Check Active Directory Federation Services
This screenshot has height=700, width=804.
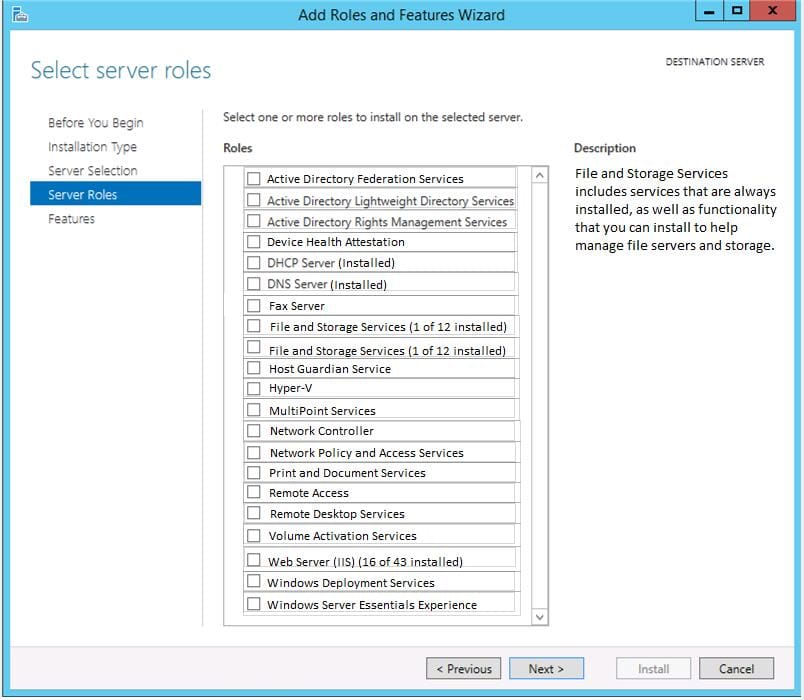coord(253,178)
